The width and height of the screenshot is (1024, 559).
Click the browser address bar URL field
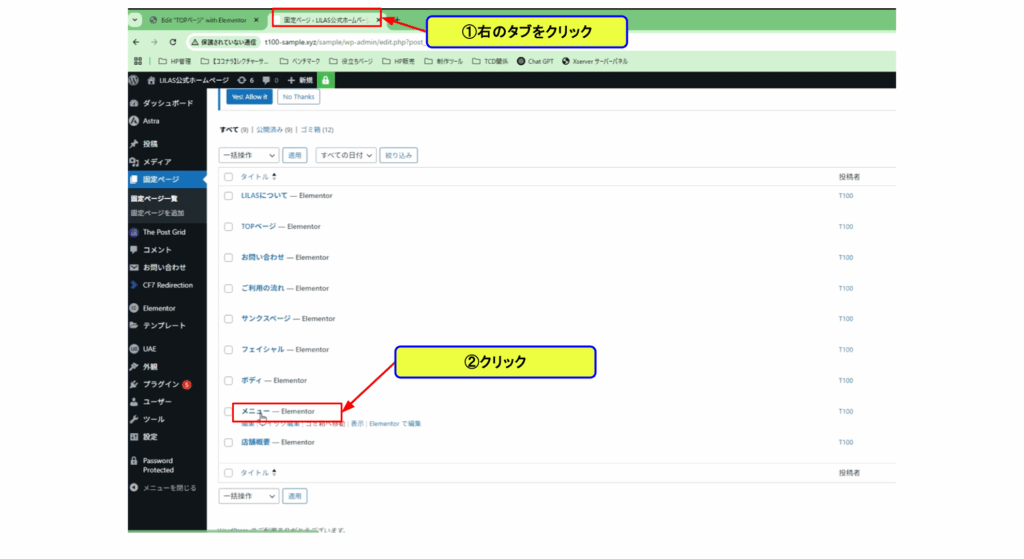click(344, 42)
